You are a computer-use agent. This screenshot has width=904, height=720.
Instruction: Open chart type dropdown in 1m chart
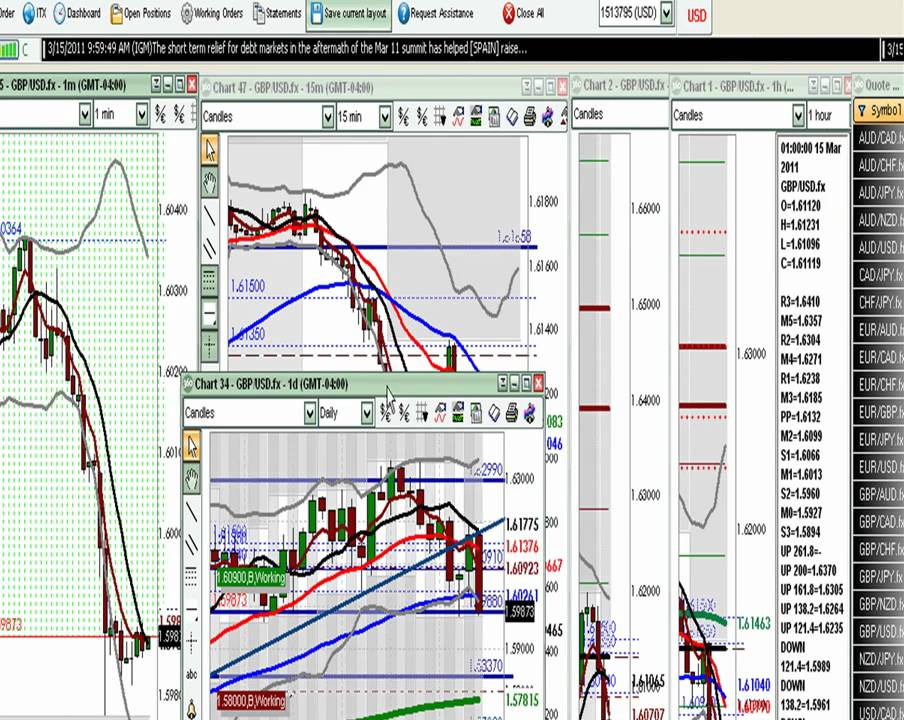click(85, 114)
